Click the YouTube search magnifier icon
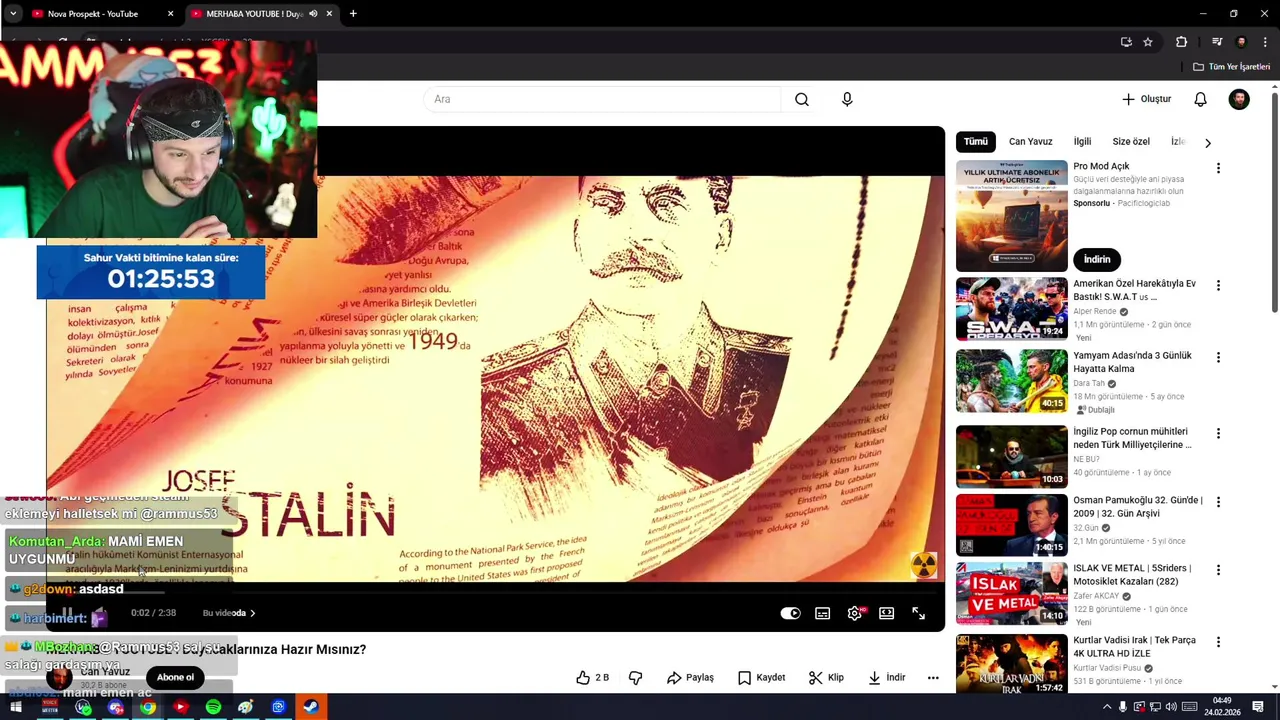The width and height of the screenshot is (1280, 720). tap(802, 99)
